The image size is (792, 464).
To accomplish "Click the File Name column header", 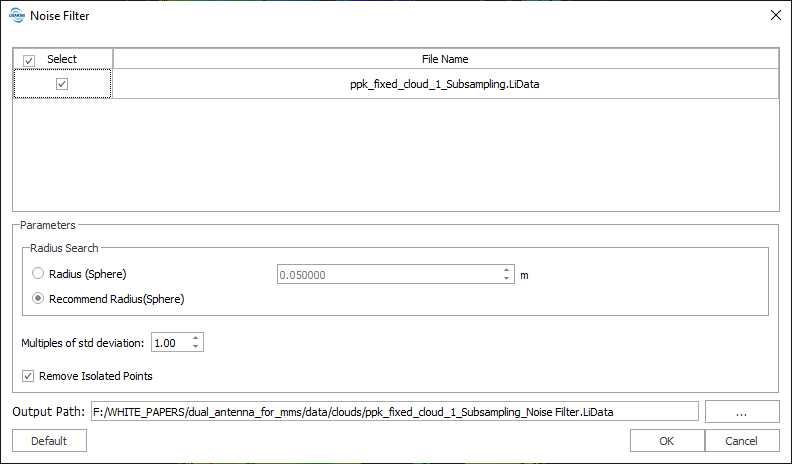I will 445,60.
